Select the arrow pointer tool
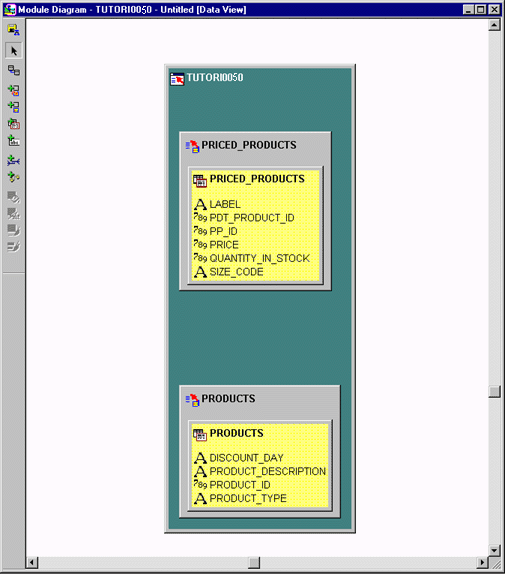The image size is (505, 574). click(14, 51)
